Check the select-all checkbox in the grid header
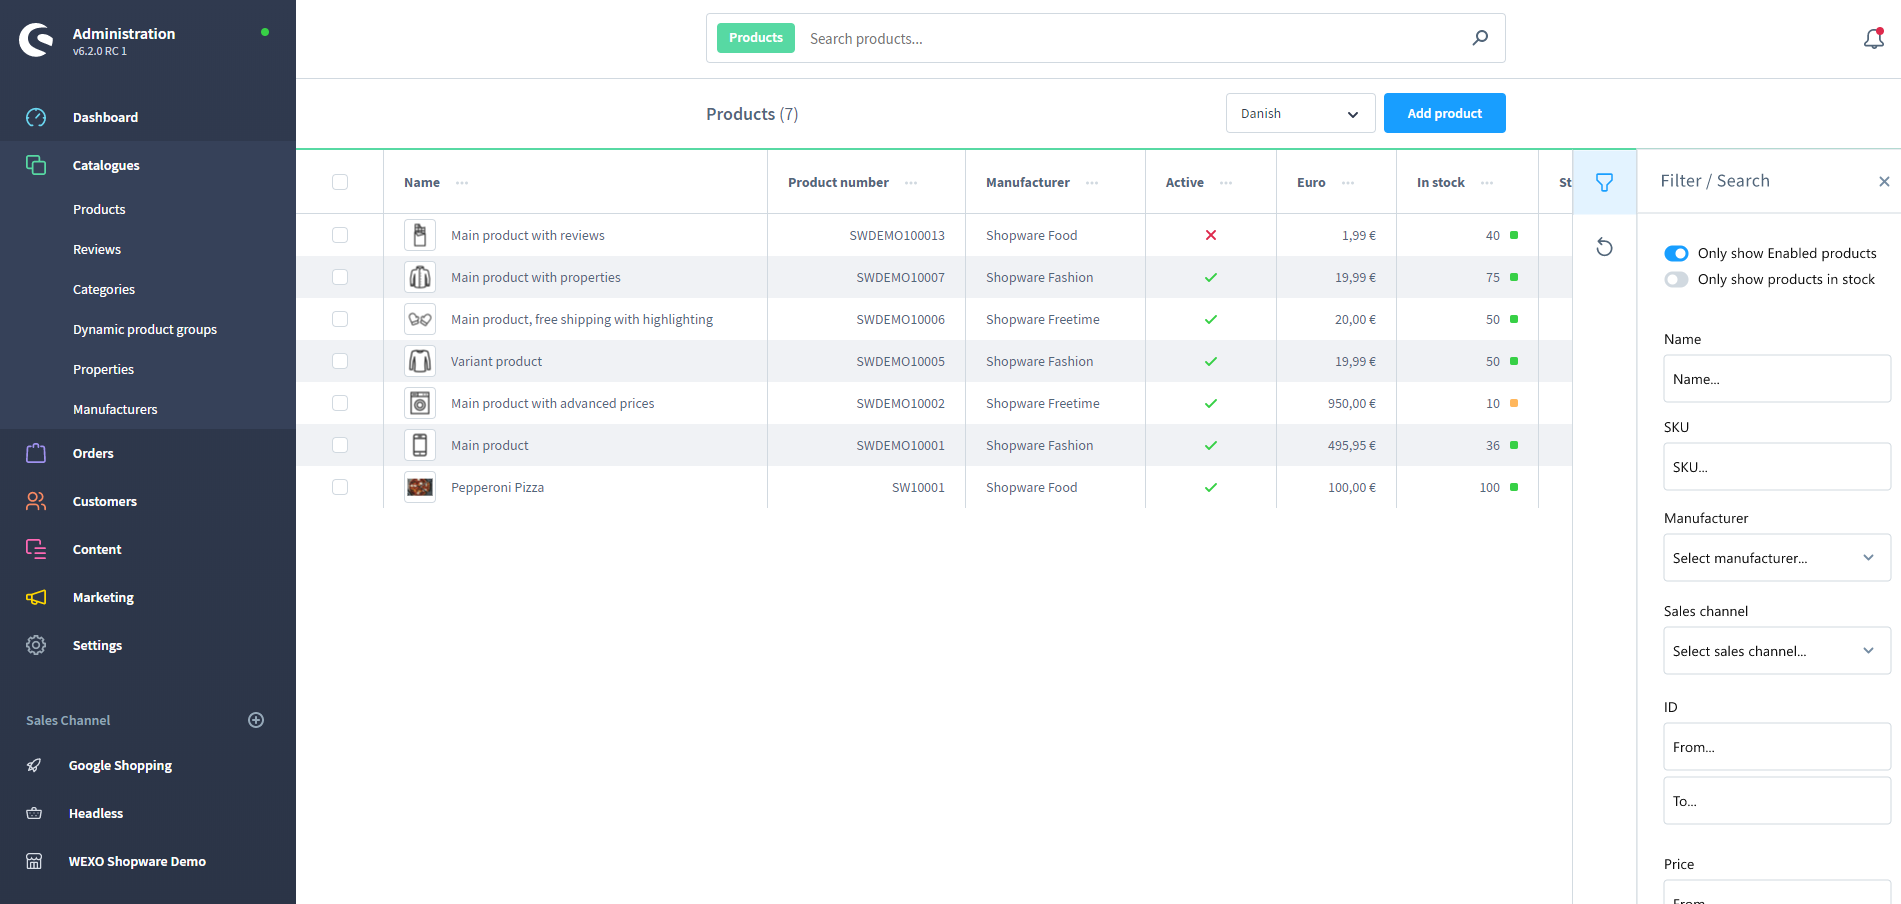Viewport: 1901px width, 904px height. [340, 182]
